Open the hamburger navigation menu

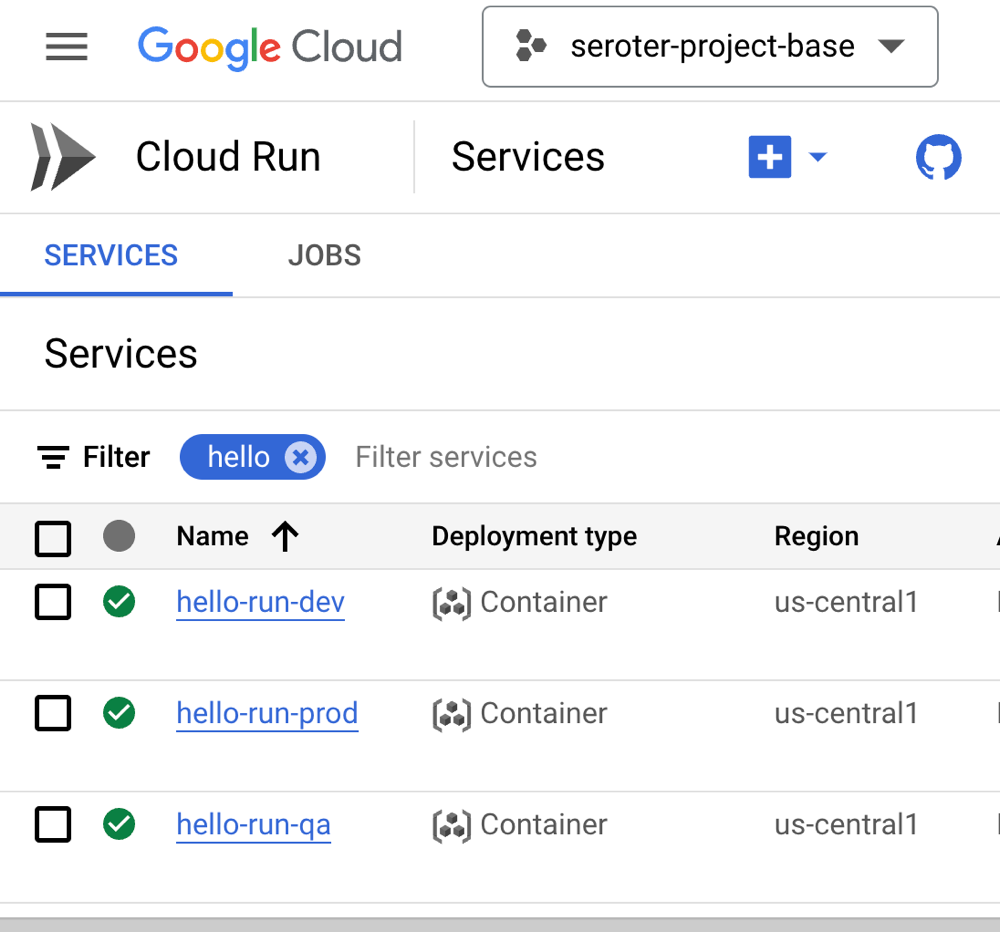click(67, 47)
